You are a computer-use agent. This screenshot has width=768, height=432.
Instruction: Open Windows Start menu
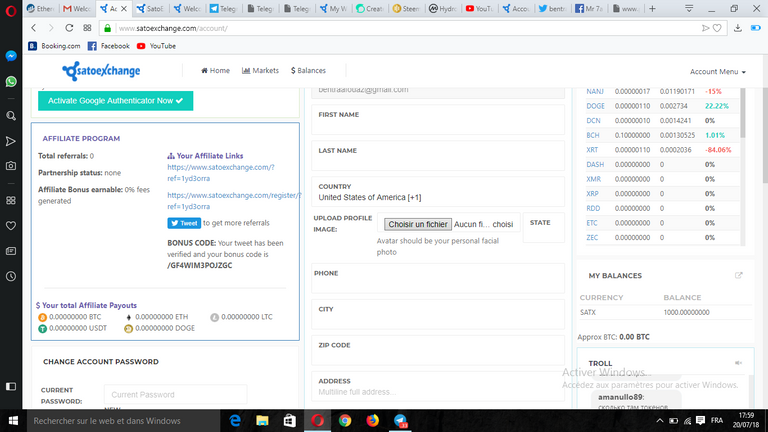tap(13, 421)
